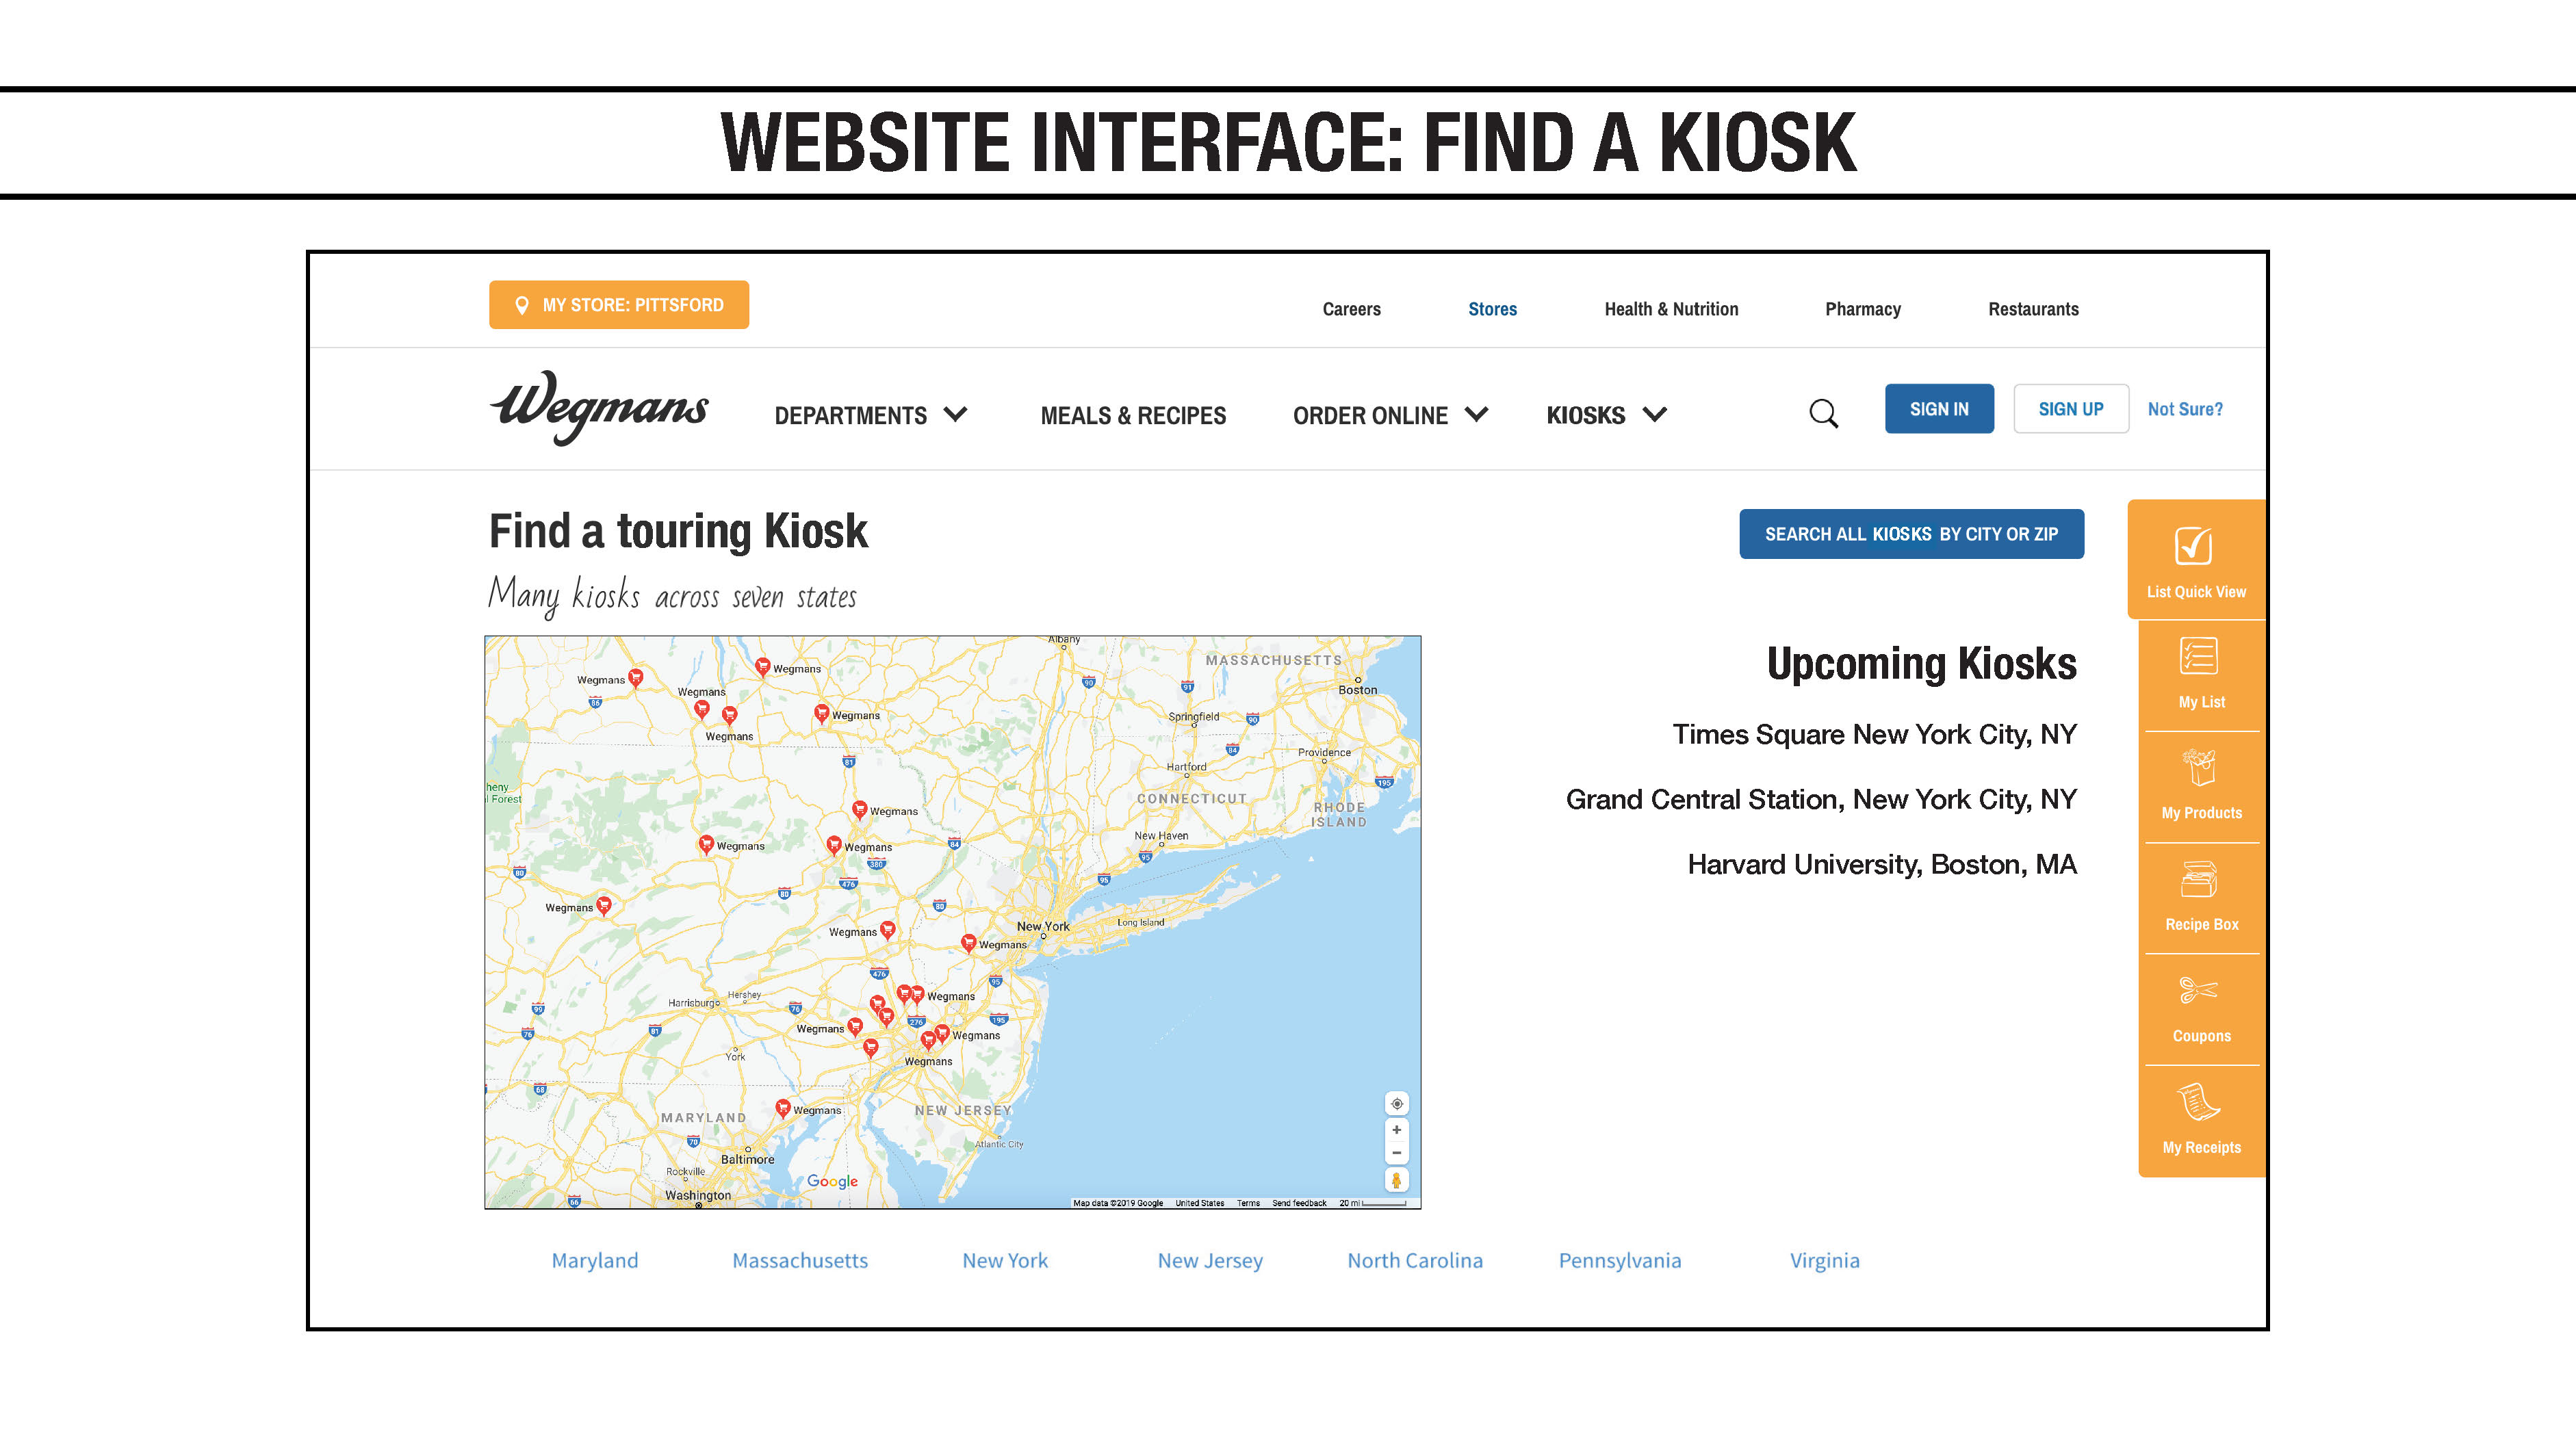Expand the Departments dropdown

point(870,415)
